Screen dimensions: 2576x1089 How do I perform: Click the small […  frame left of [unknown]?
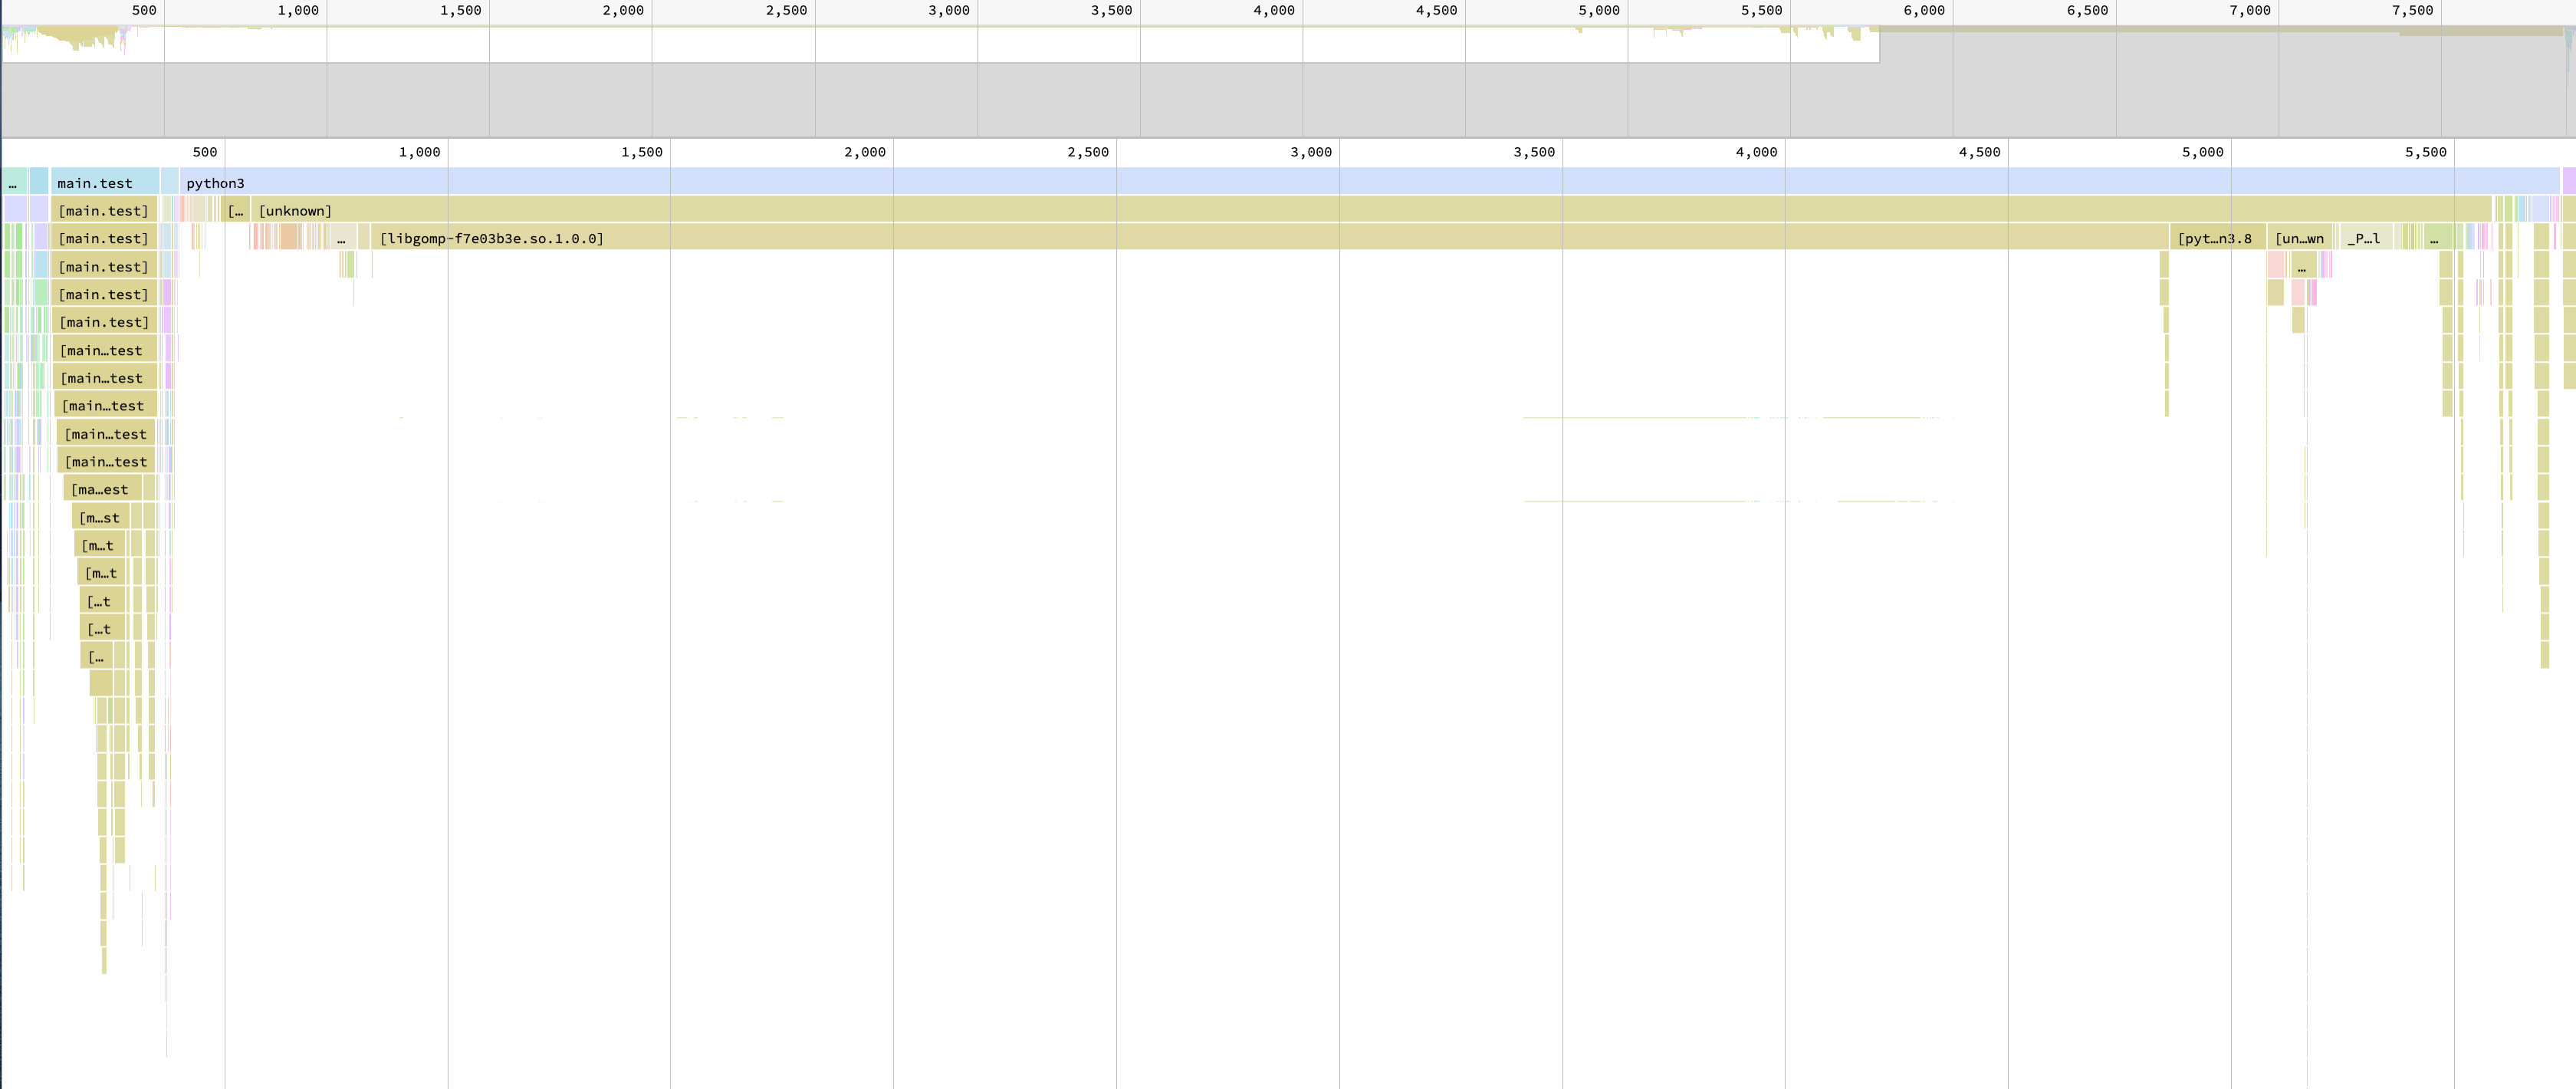236,211
